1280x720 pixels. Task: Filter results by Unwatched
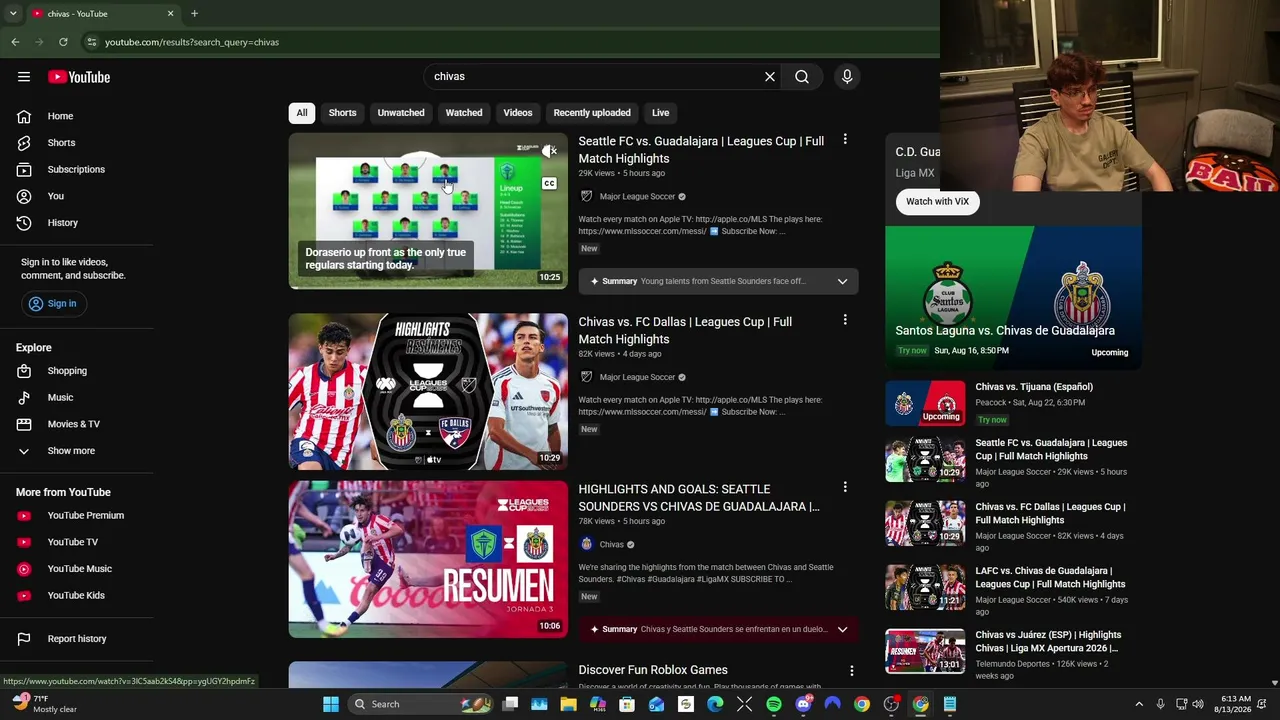[x=401, y=113]
